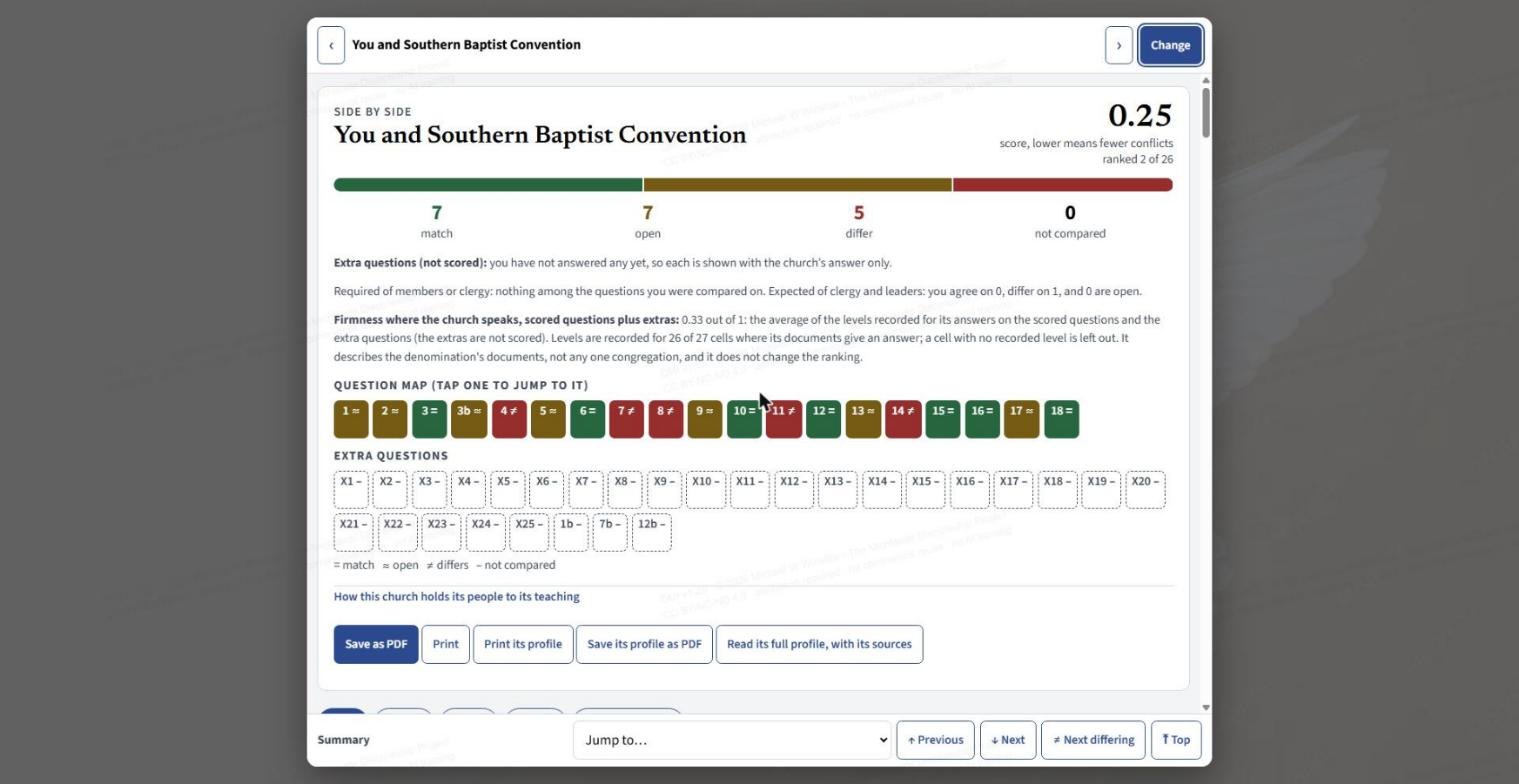
Task: Open the Jump to dropdown
Action: [x=732, y=741]
